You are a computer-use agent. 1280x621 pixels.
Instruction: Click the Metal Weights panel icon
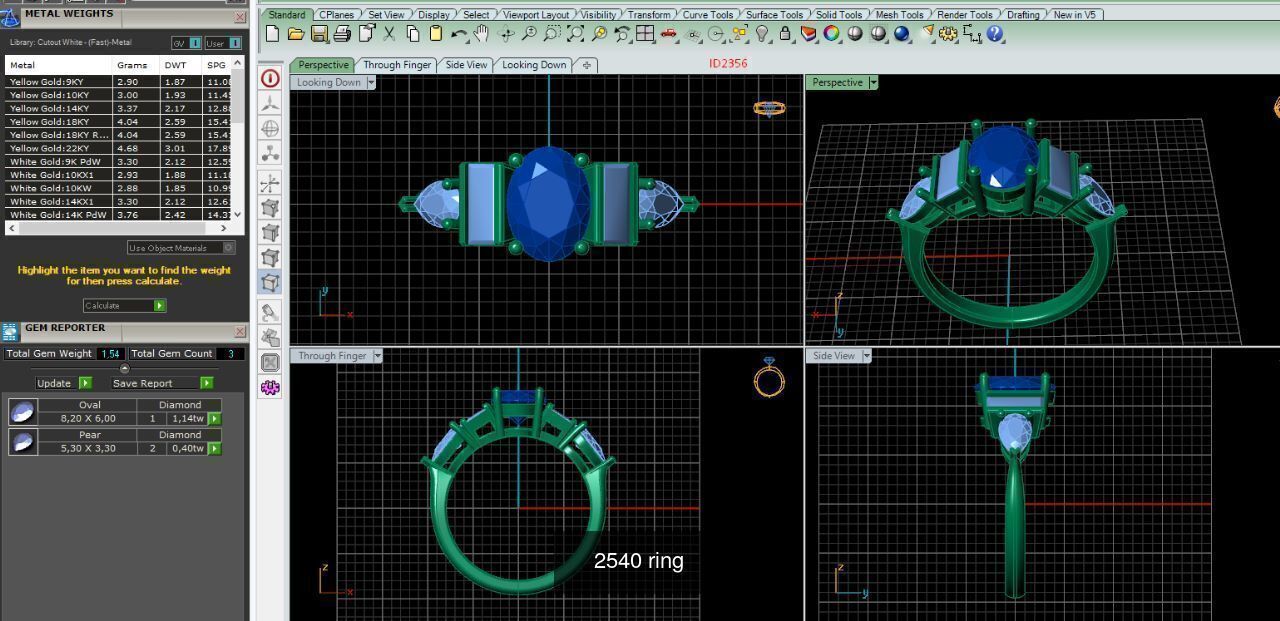click(10, 17)
